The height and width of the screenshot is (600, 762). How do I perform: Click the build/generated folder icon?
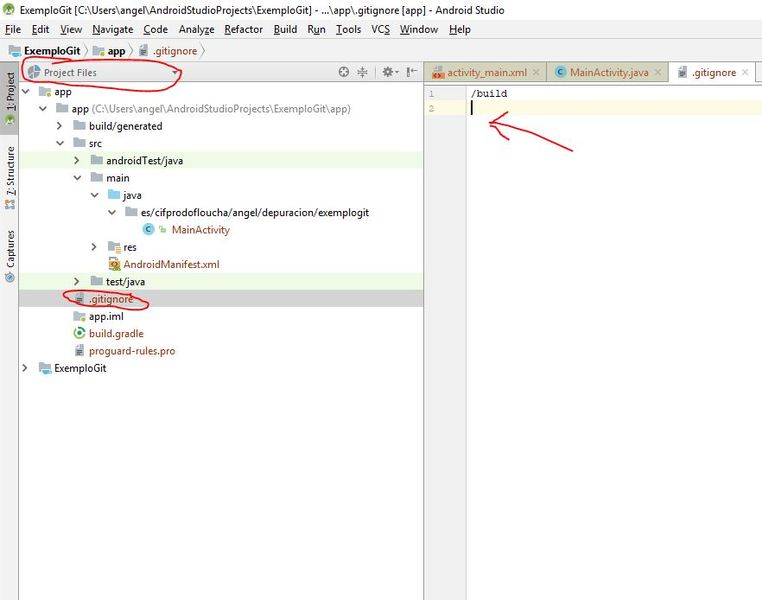(x=79, y=126)
